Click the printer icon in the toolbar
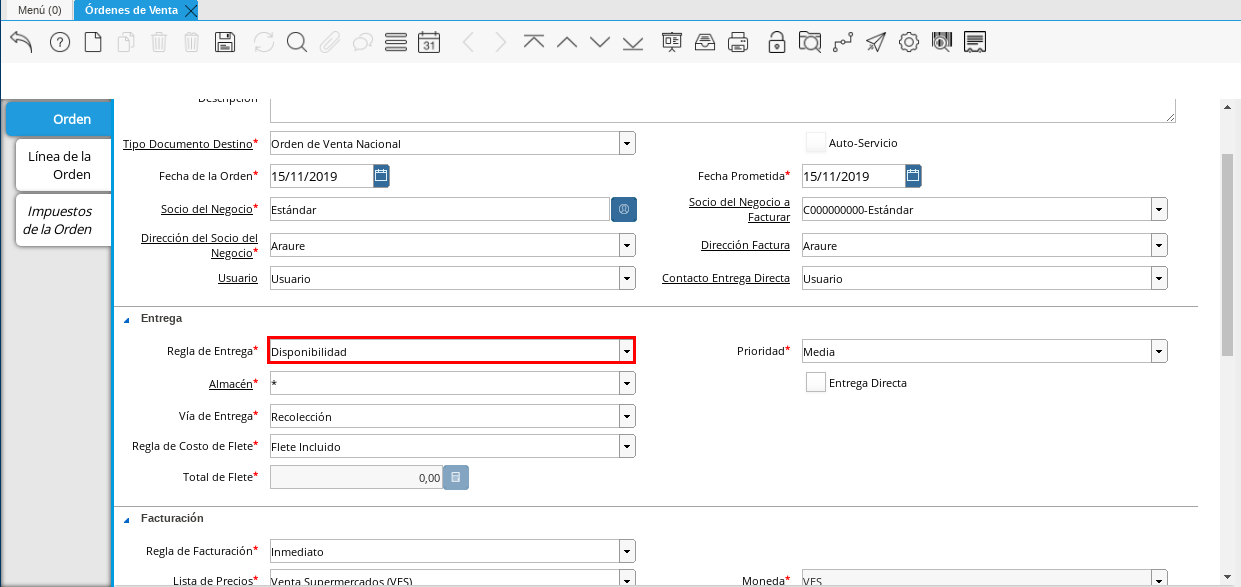Viewport: 1241px width, 587px height. 738,42
